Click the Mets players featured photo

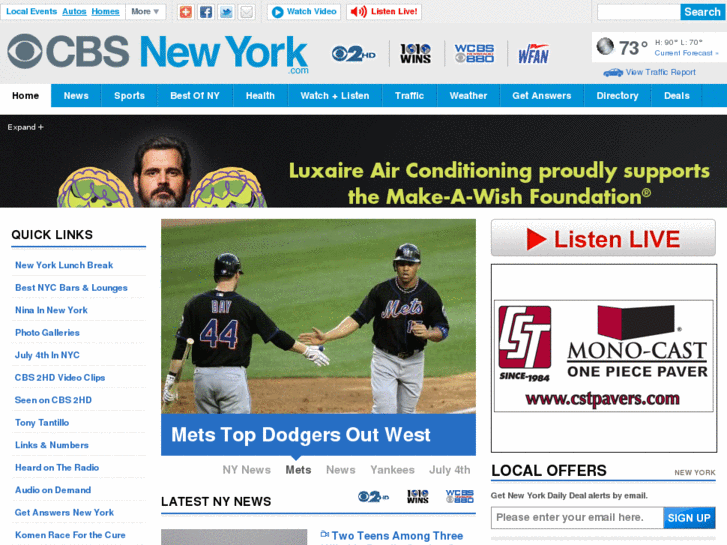(318, 316)
